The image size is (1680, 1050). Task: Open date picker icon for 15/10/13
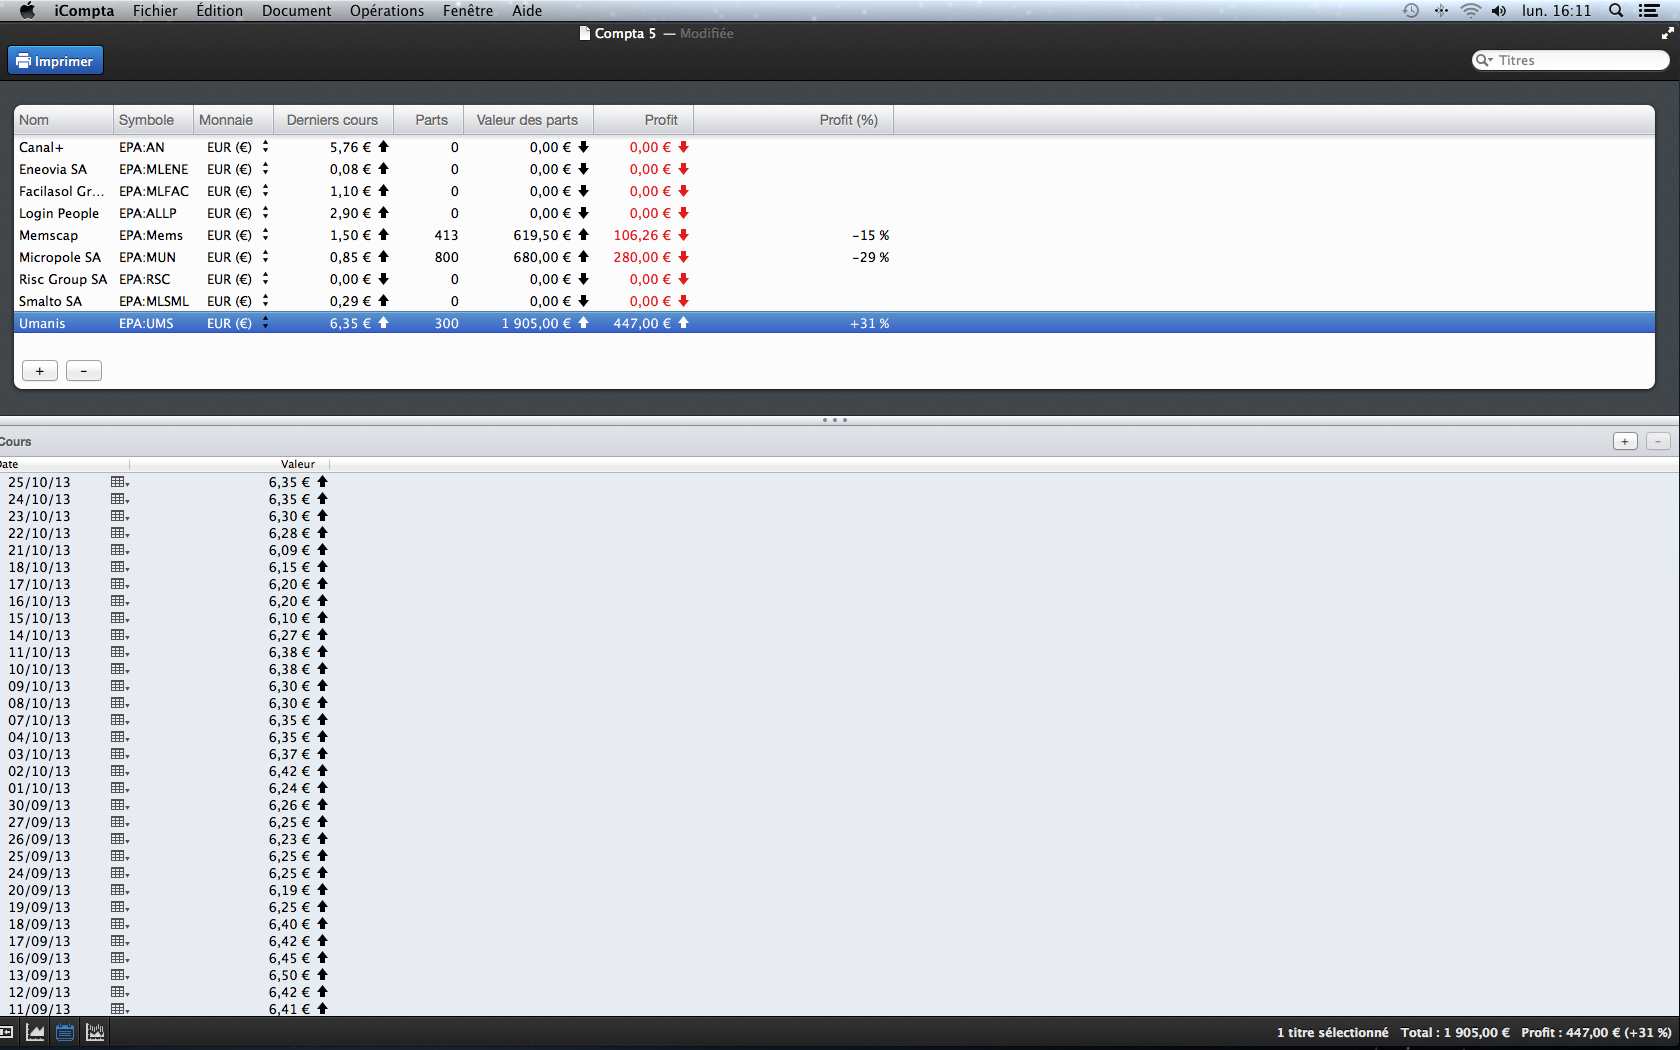[120, 618]
